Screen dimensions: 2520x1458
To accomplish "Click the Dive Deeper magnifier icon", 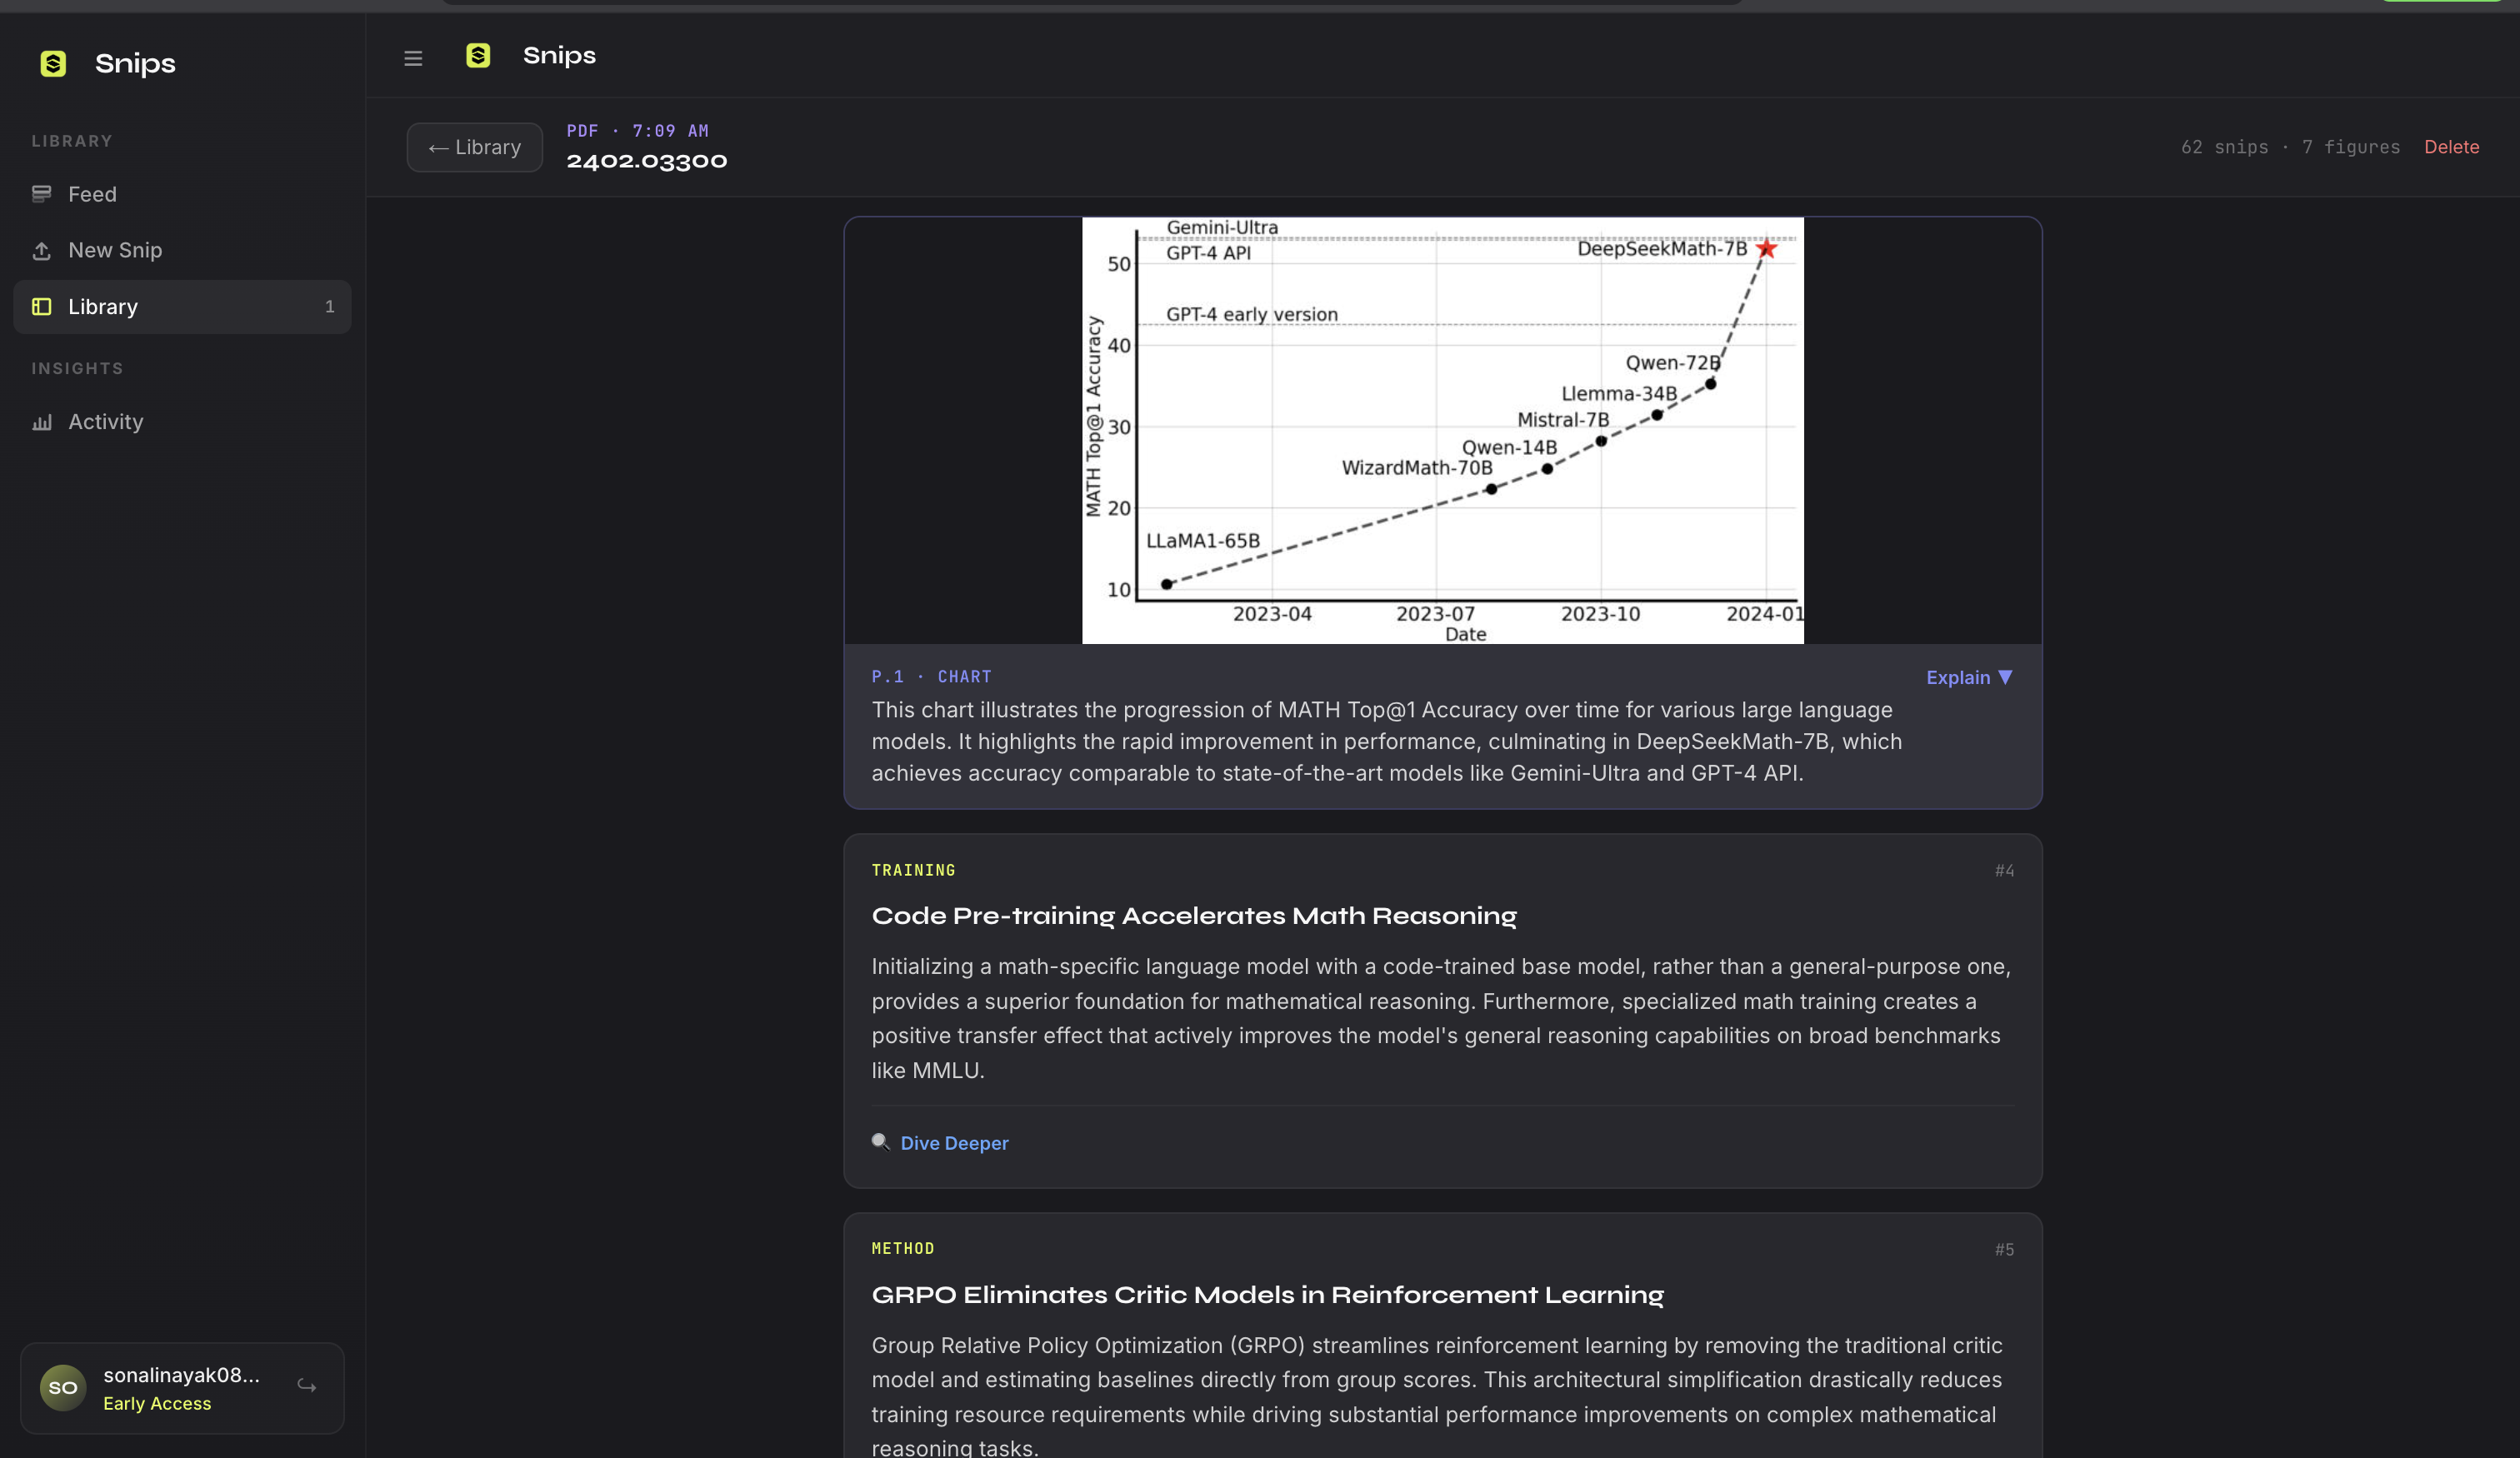I will (880, 1141).
